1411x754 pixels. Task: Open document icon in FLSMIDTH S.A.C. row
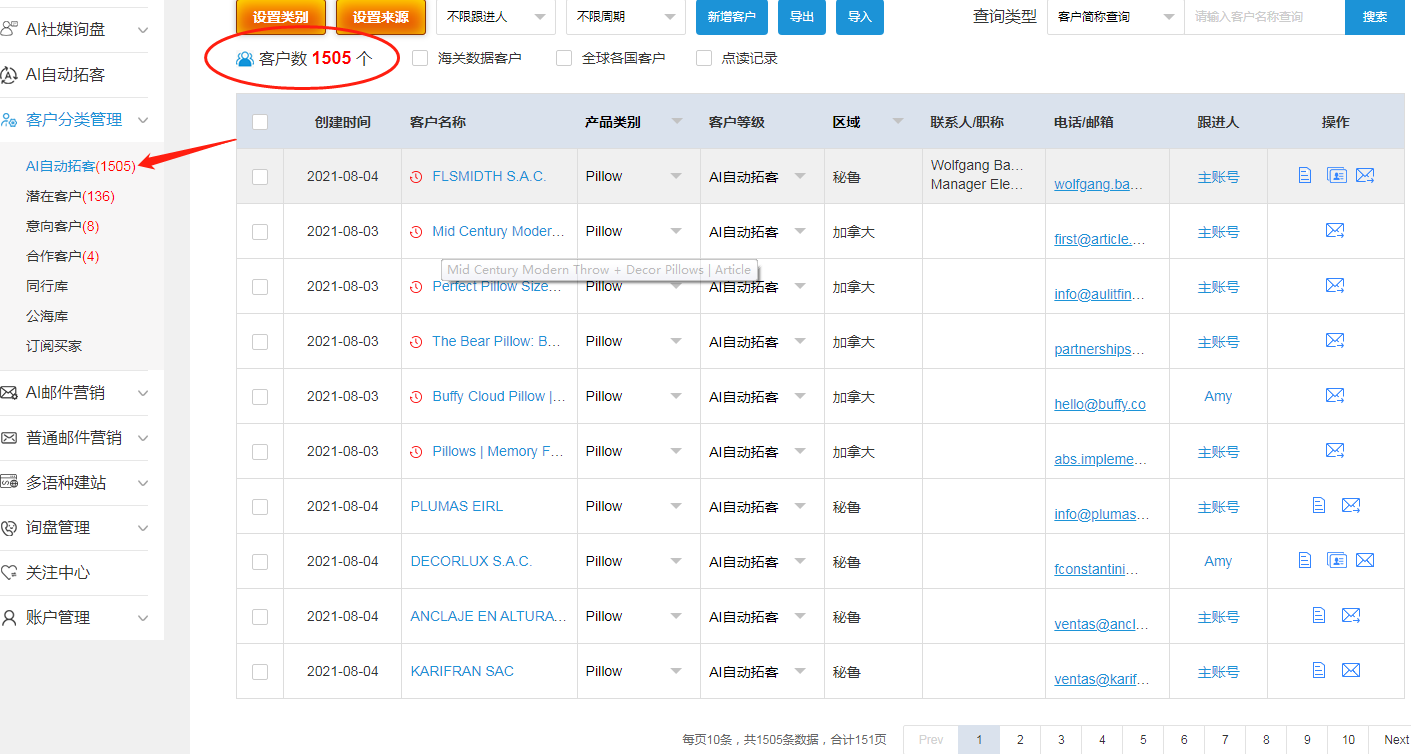tap(1304, 176)
